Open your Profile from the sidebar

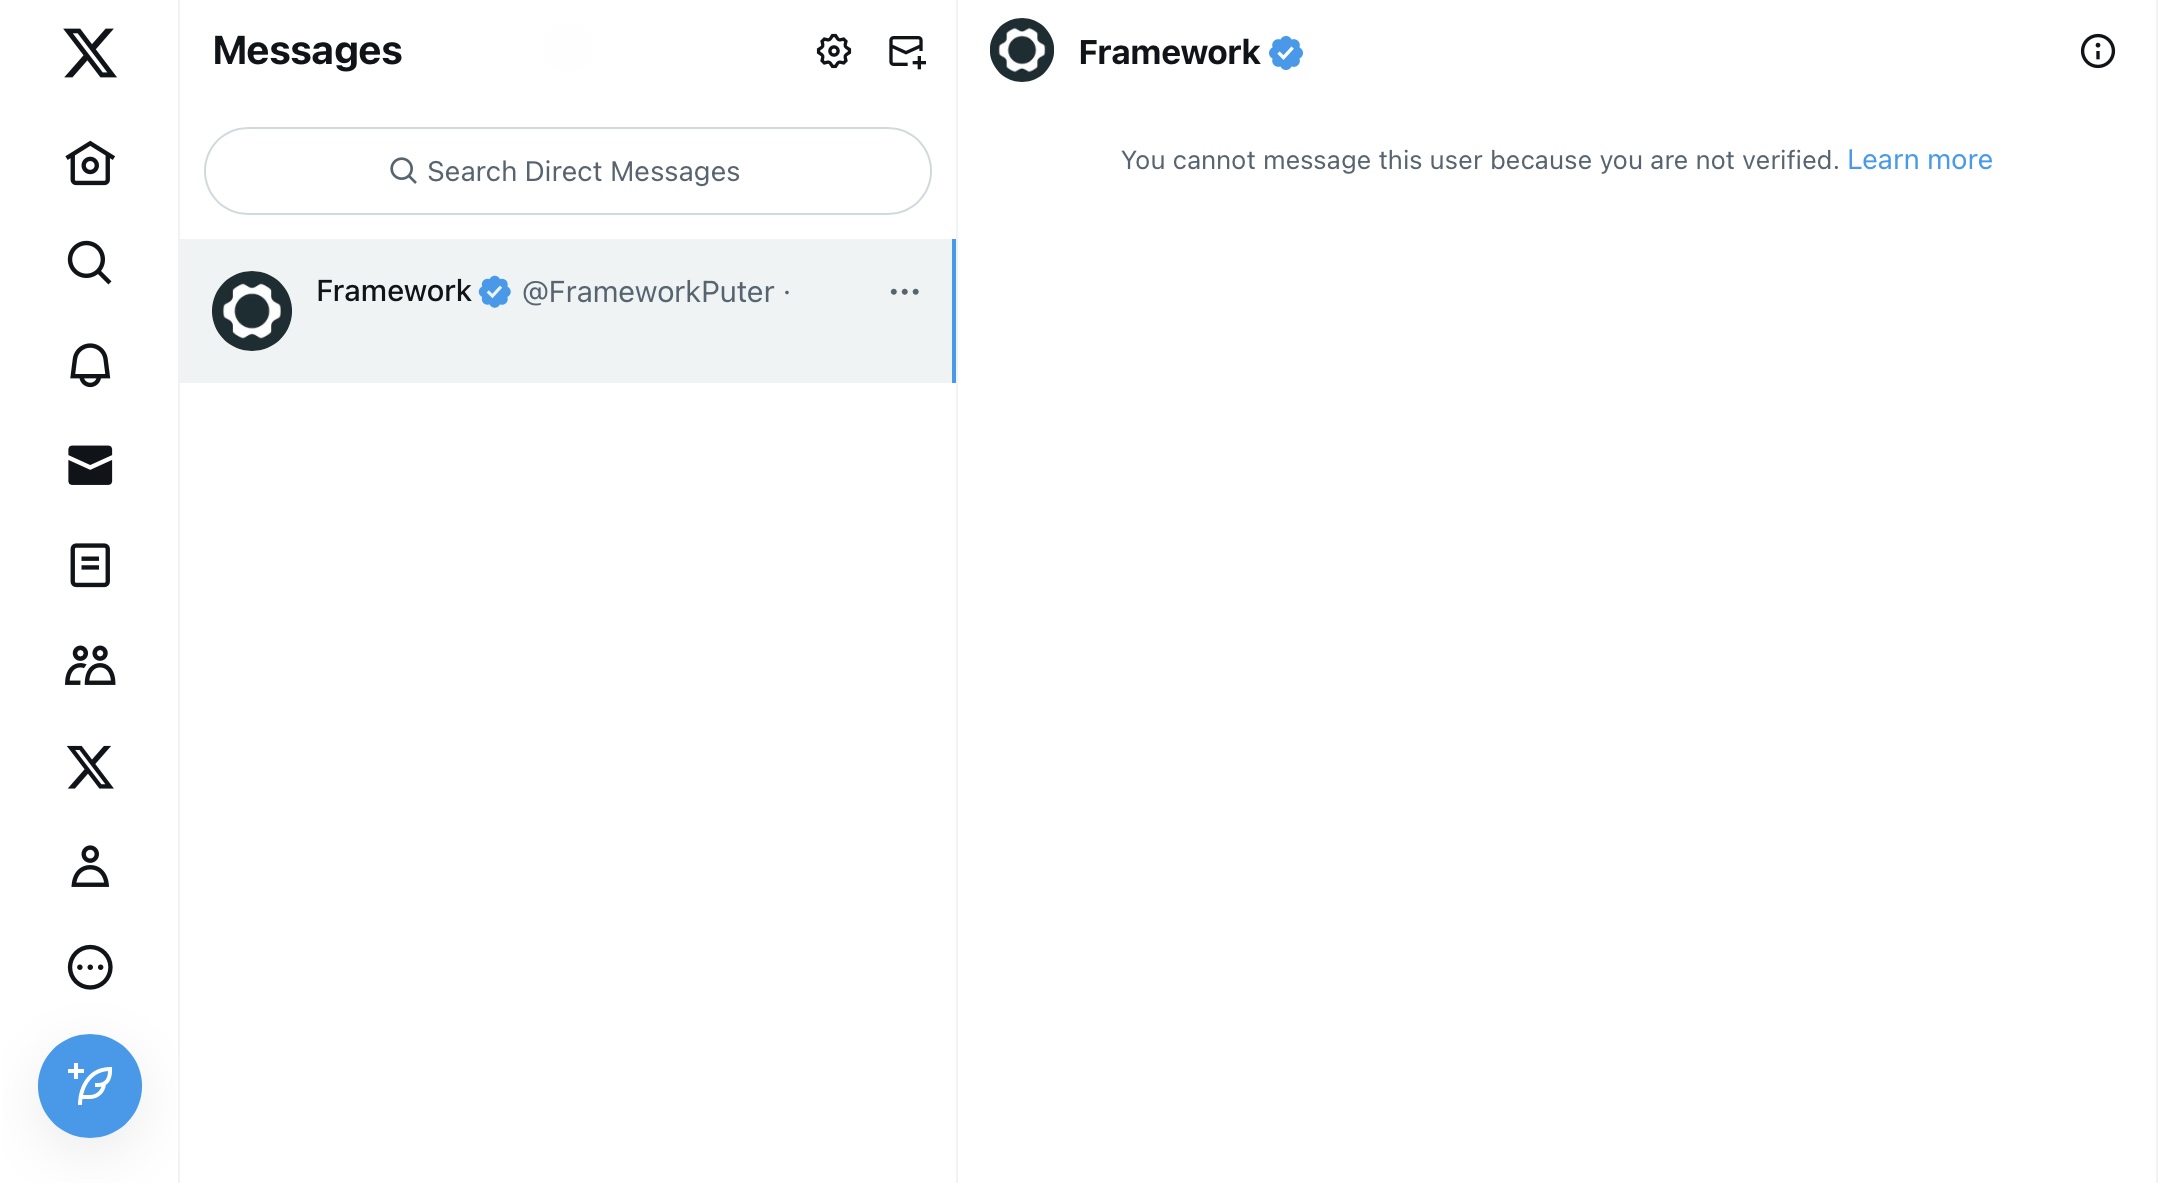click(90, 867)
